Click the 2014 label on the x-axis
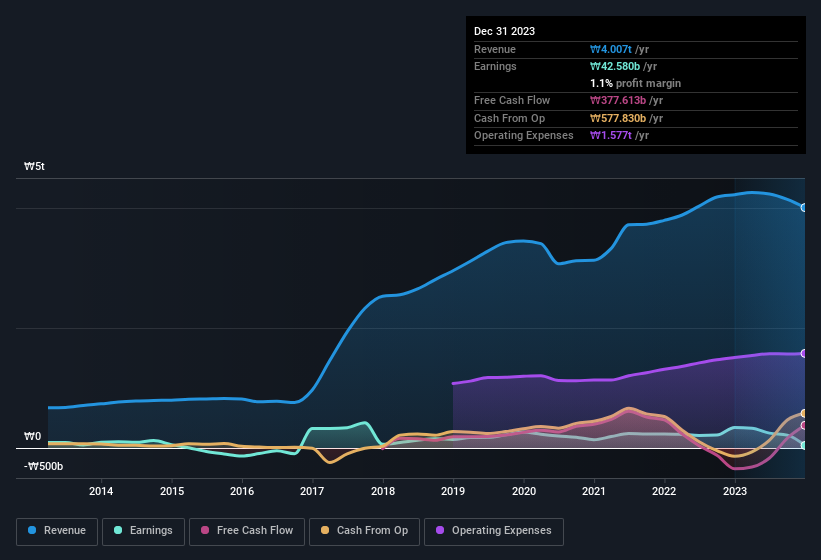The image size is (821, 560). pos(100,491)
